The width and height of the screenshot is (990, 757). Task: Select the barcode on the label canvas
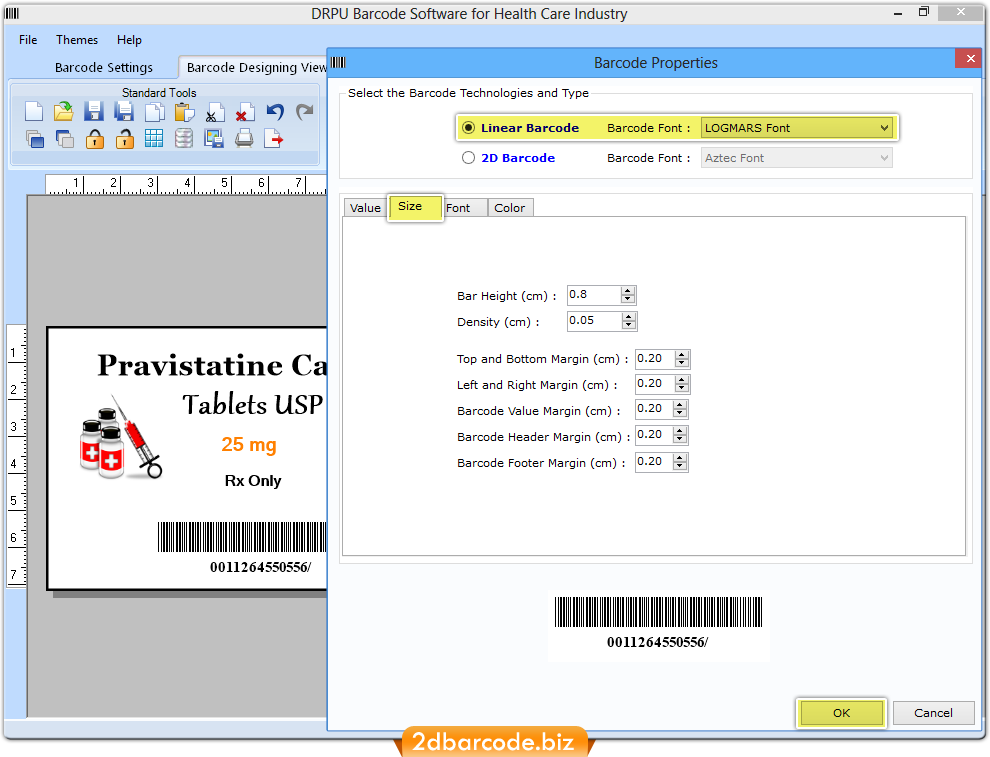[x=242, y=547]
